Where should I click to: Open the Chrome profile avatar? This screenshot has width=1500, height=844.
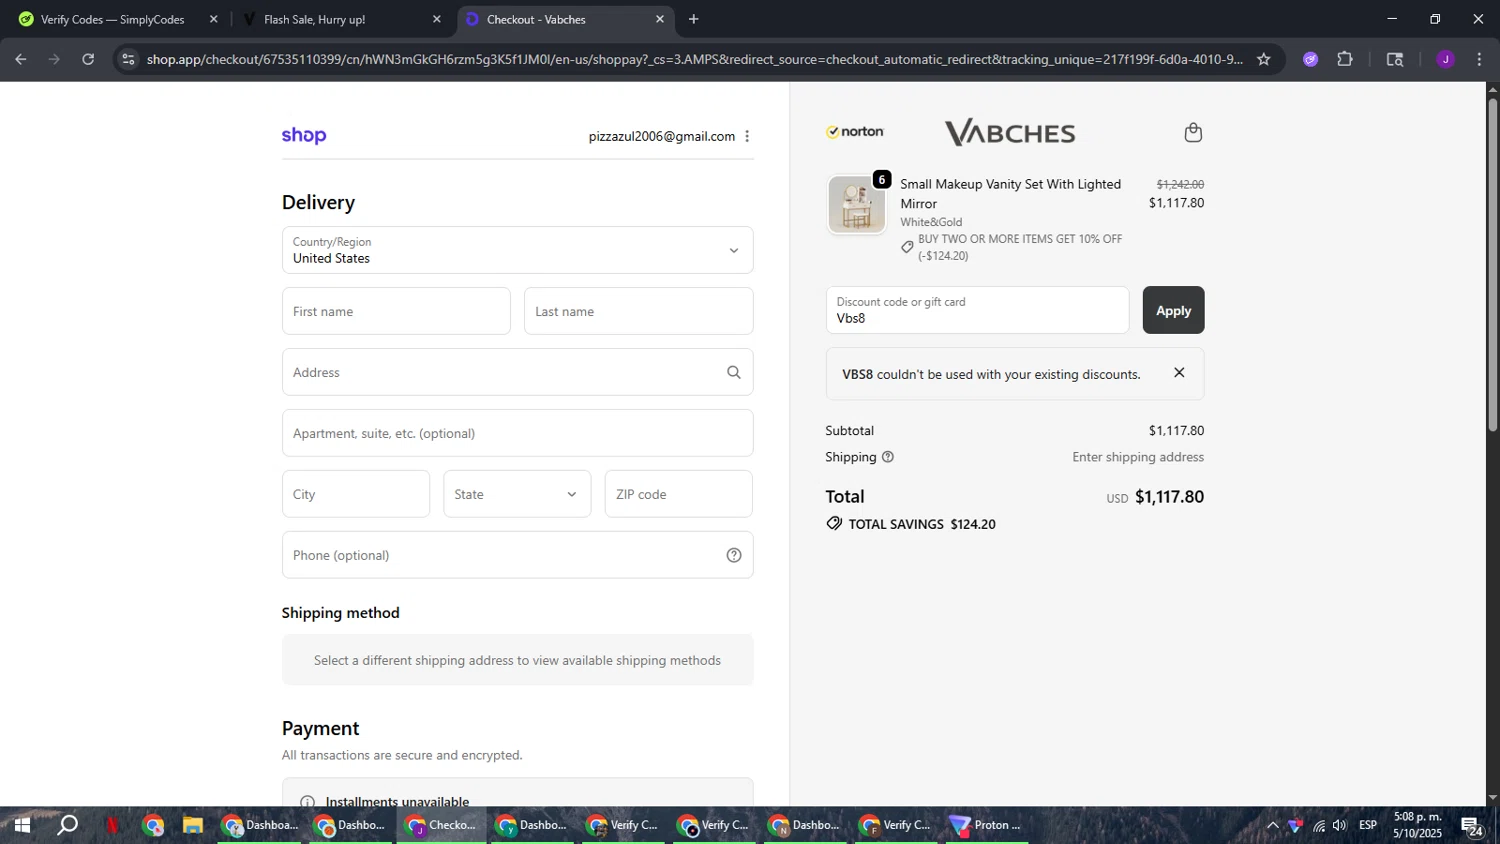pos(1445,59)
